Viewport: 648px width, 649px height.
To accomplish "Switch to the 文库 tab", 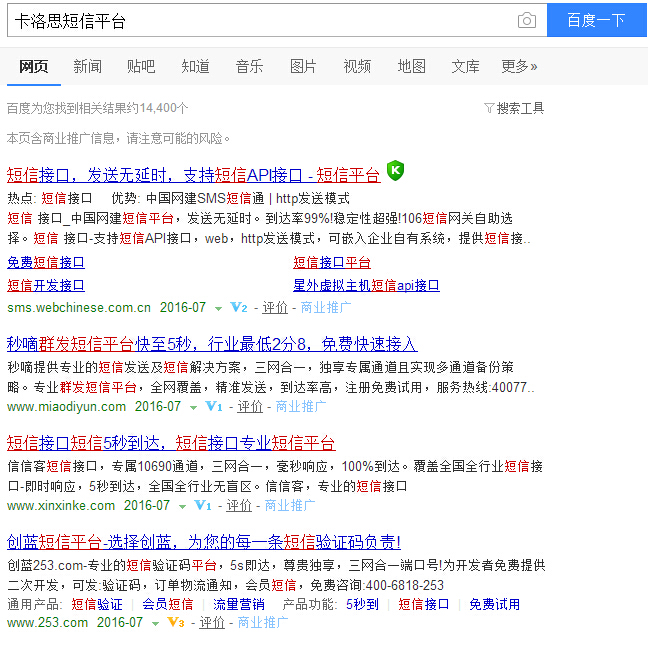I will point(465,66).
